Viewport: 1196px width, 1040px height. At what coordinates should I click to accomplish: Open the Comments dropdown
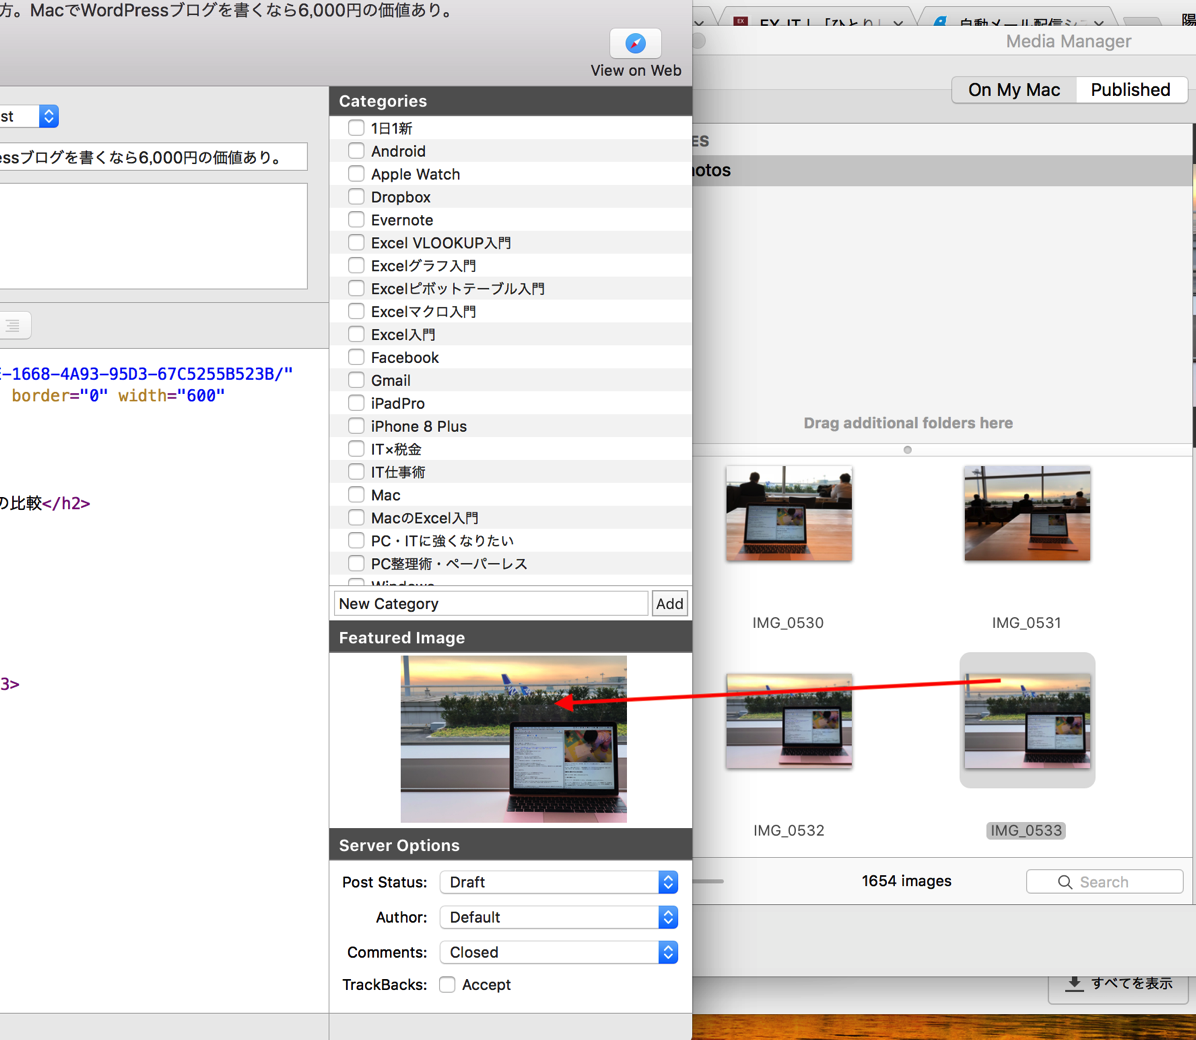point(559,952)
